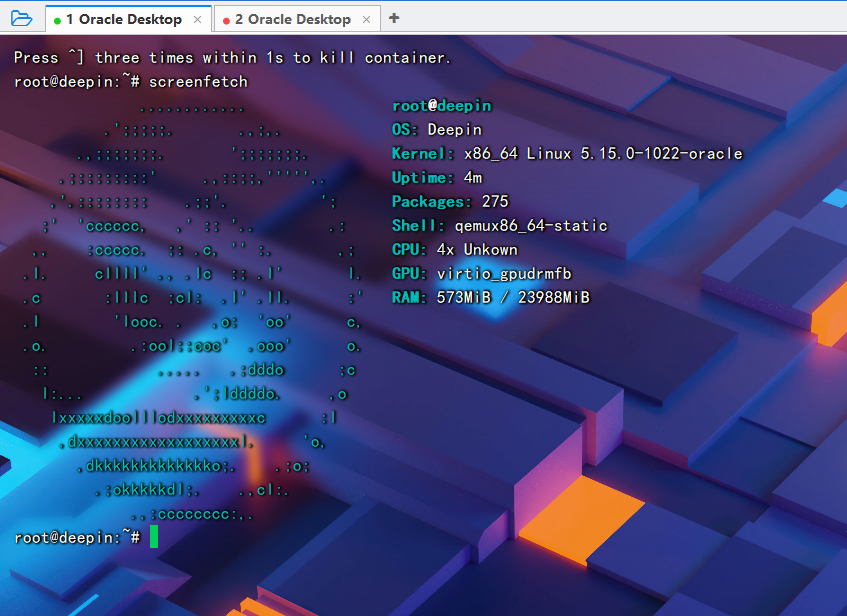Screen dimensions: 847x616
Task: Open the session folder icon
Action: tap(22, 18)
